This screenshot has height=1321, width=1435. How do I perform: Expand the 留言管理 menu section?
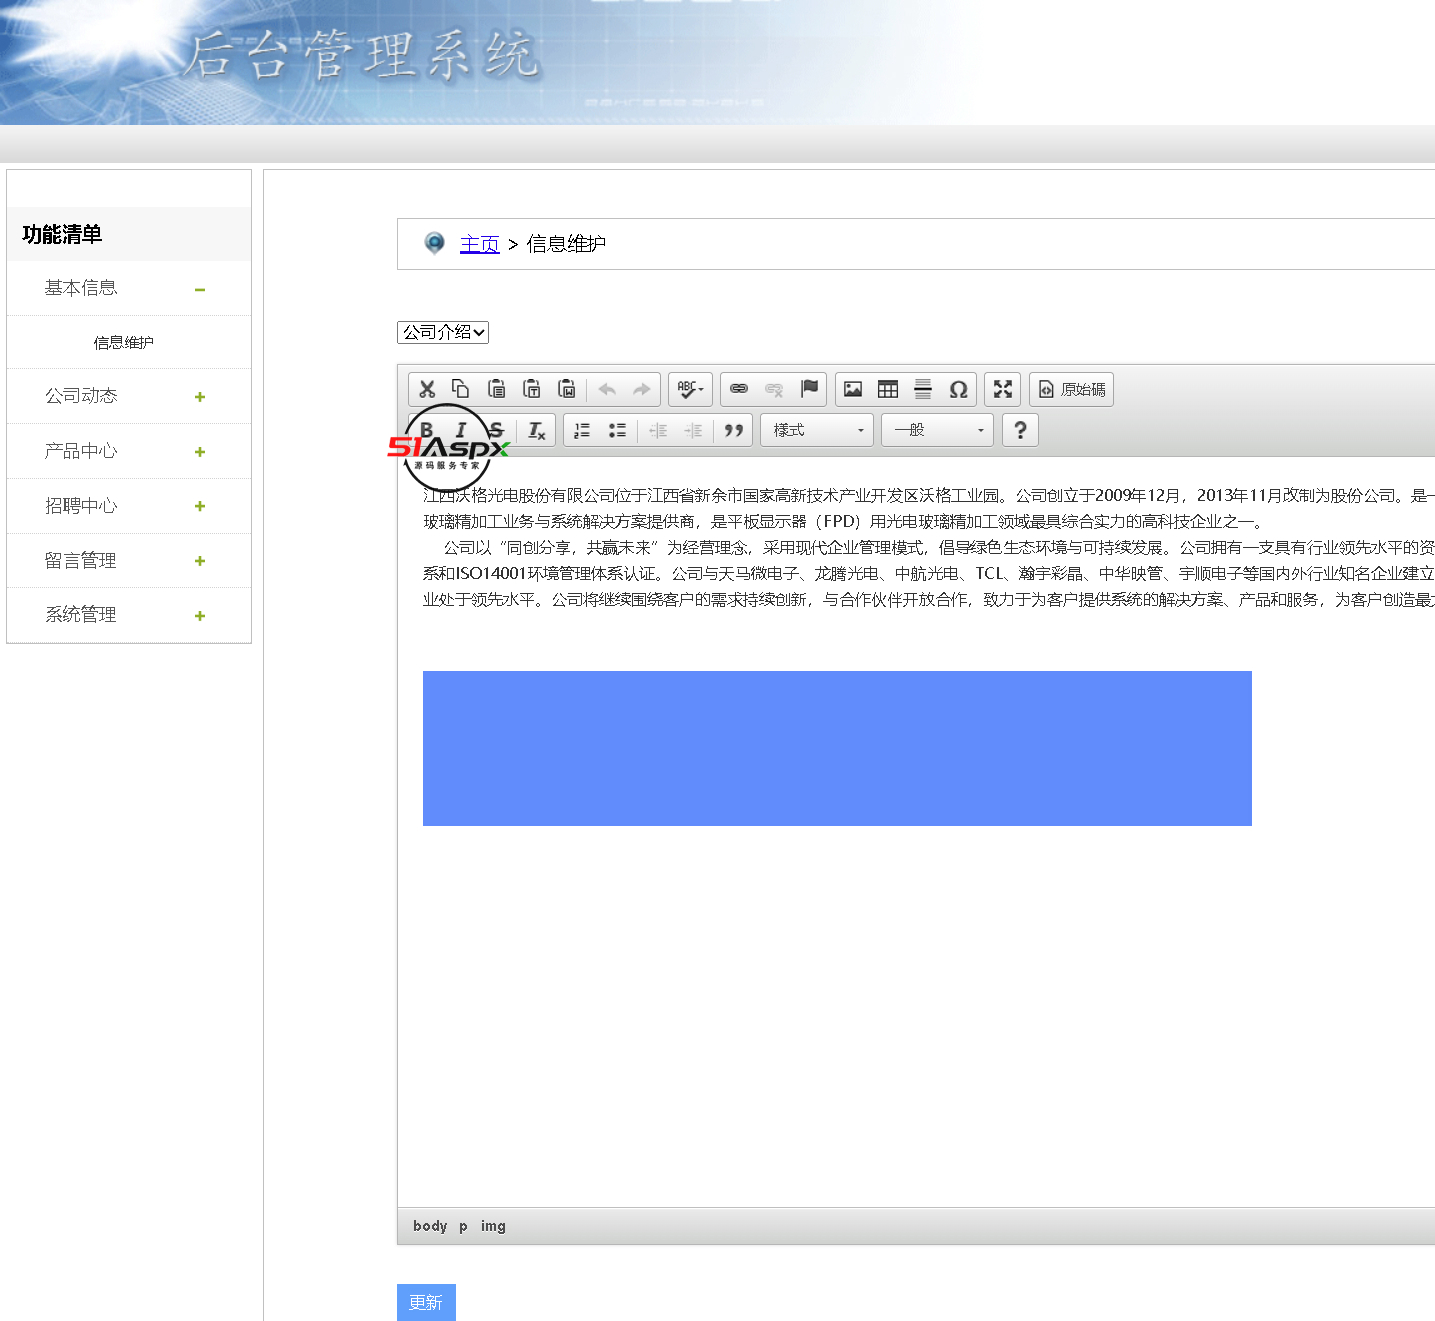(129, 561)
